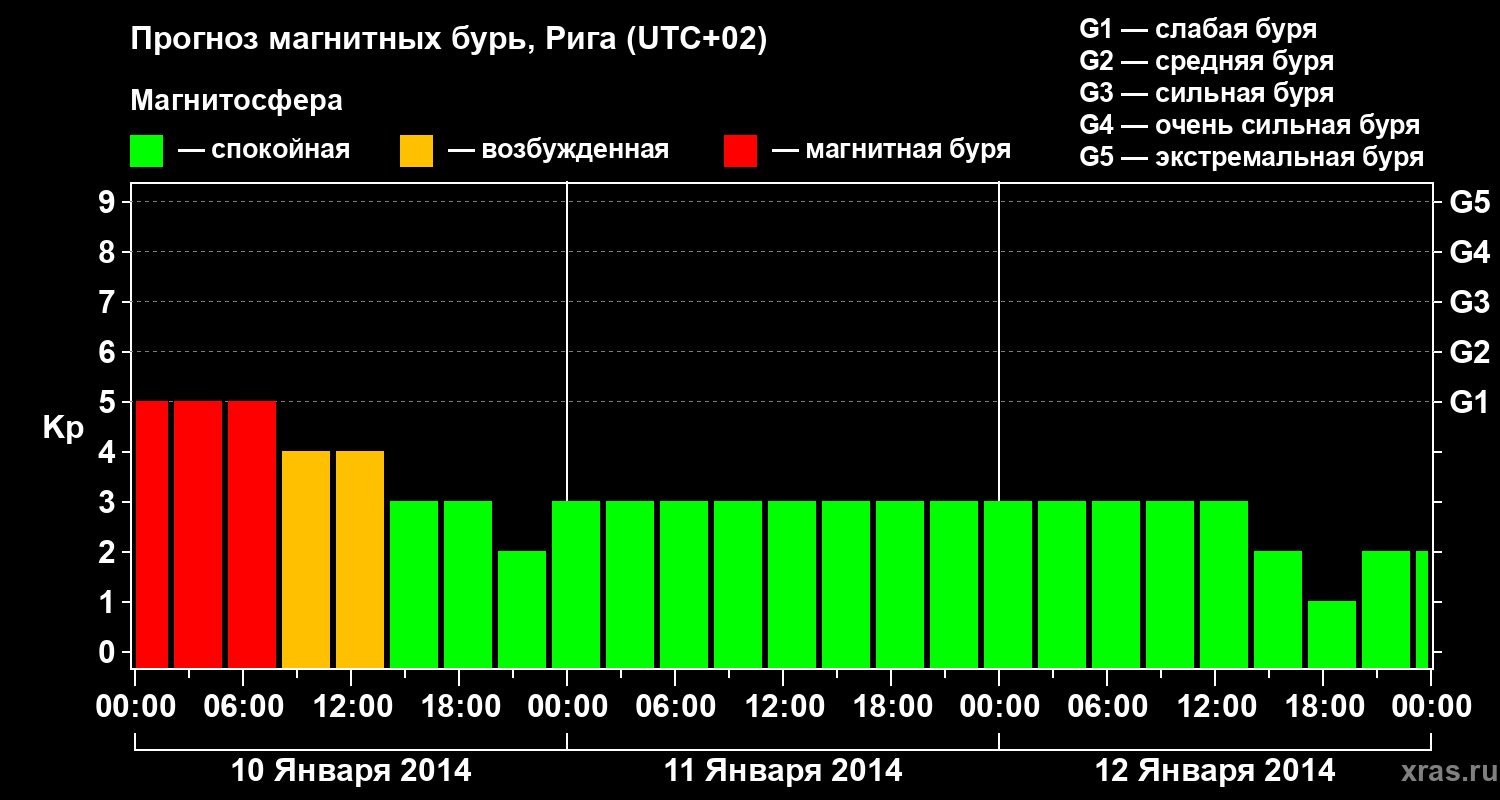The image size is (1500, 800).
Task: Click the 'G4 — очень сильная буря' description
Action: pos(1249,125)
